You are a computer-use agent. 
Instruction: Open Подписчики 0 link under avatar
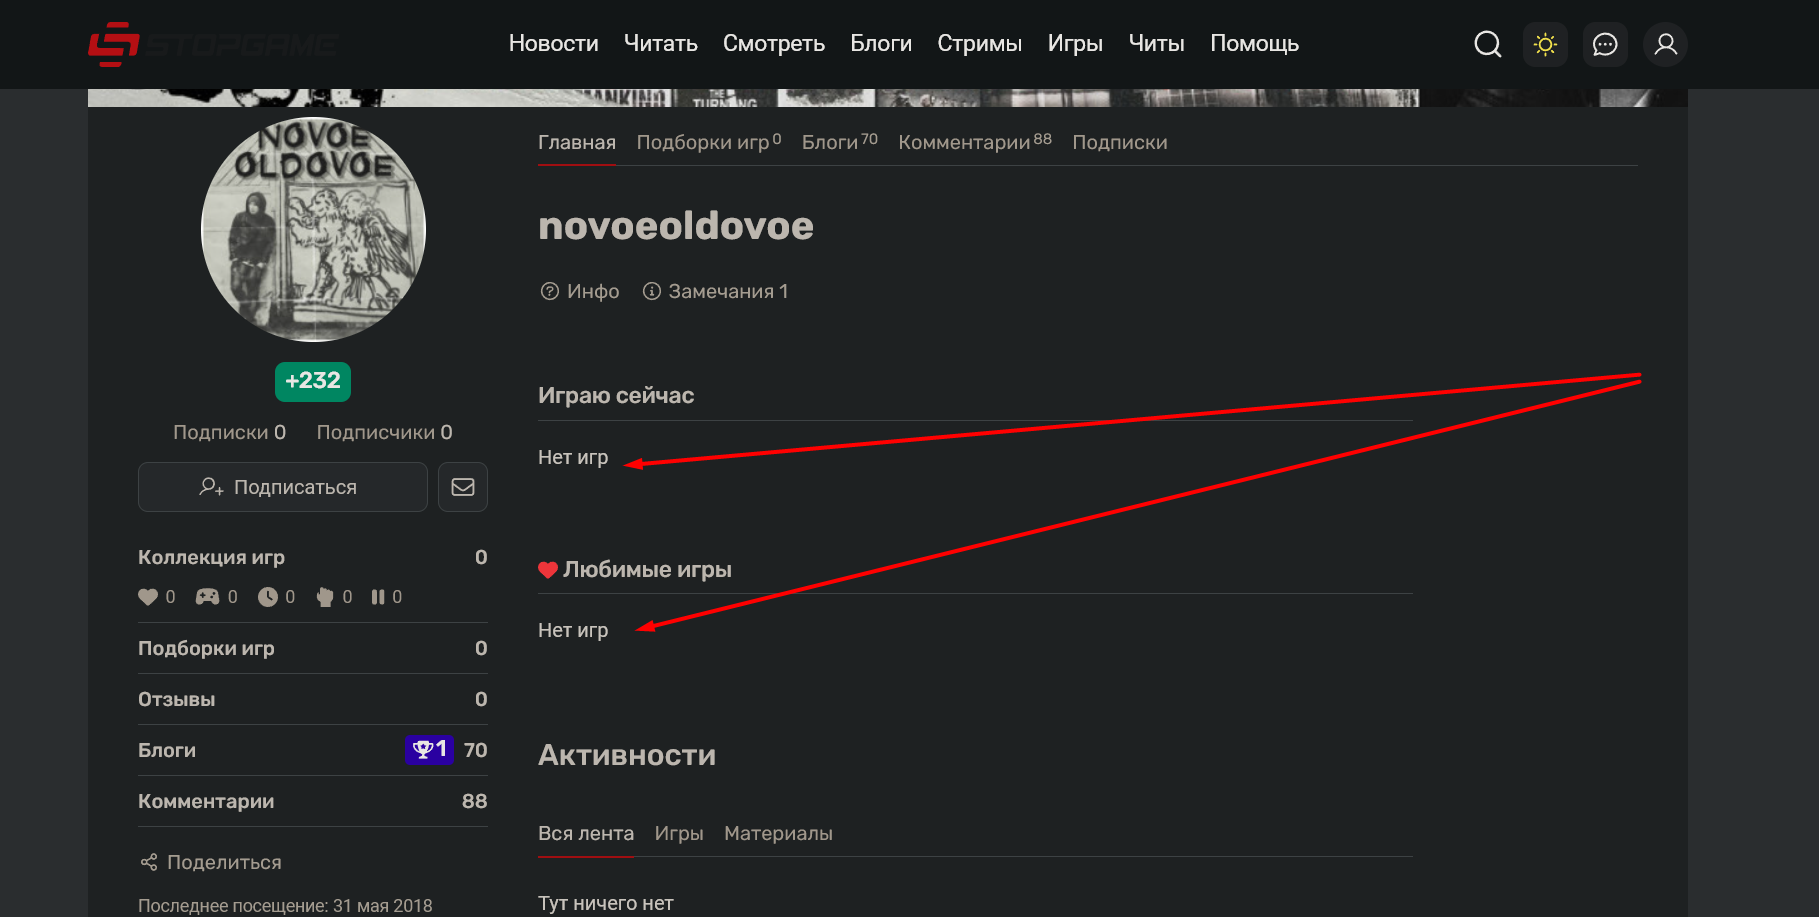tap(385, 432)
